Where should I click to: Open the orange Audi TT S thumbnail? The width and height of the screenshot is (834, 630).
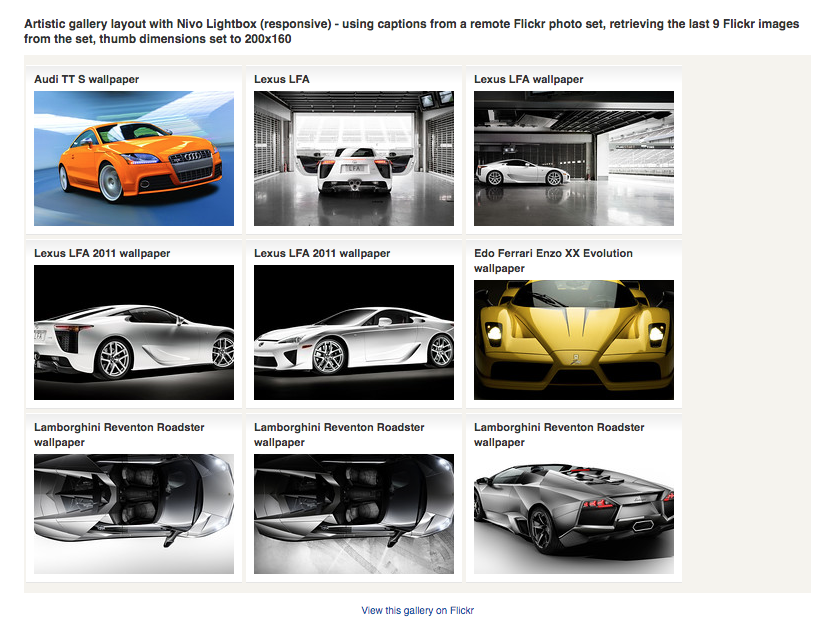click(134, 158)
